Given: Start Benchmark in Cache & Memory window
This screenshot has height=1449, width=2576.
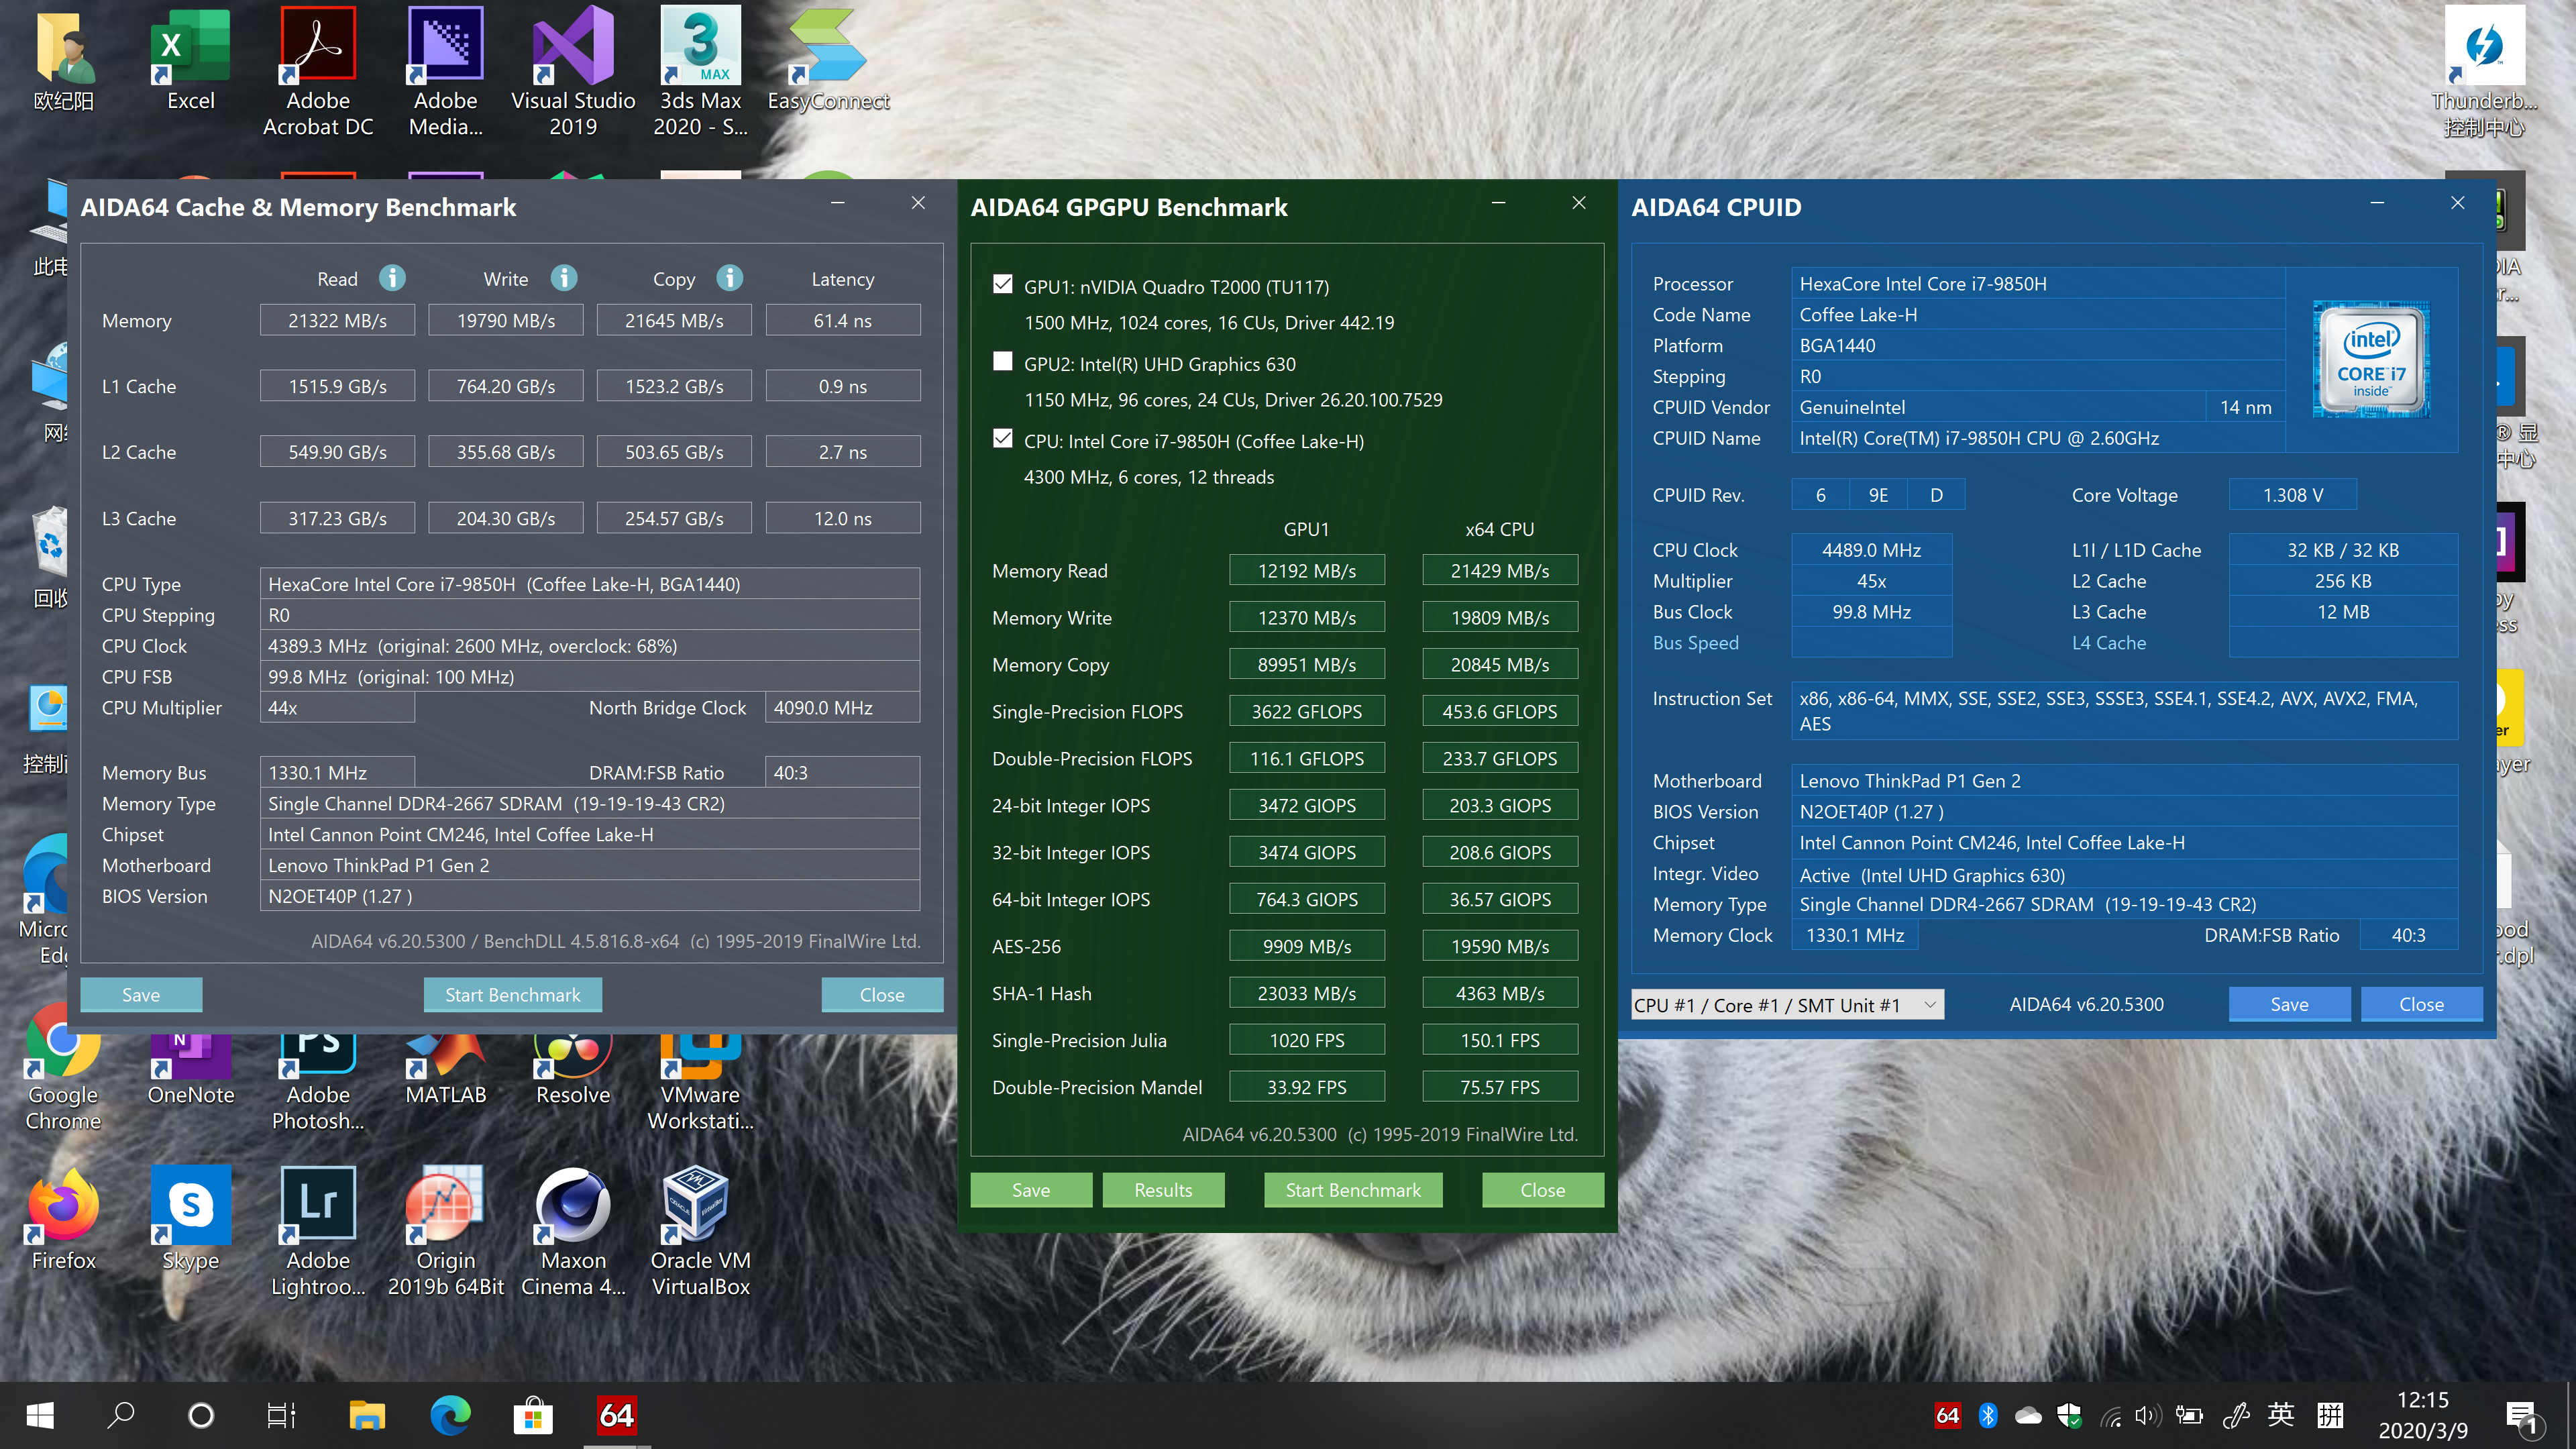Looking at the screenshot, I should (513, 994).
